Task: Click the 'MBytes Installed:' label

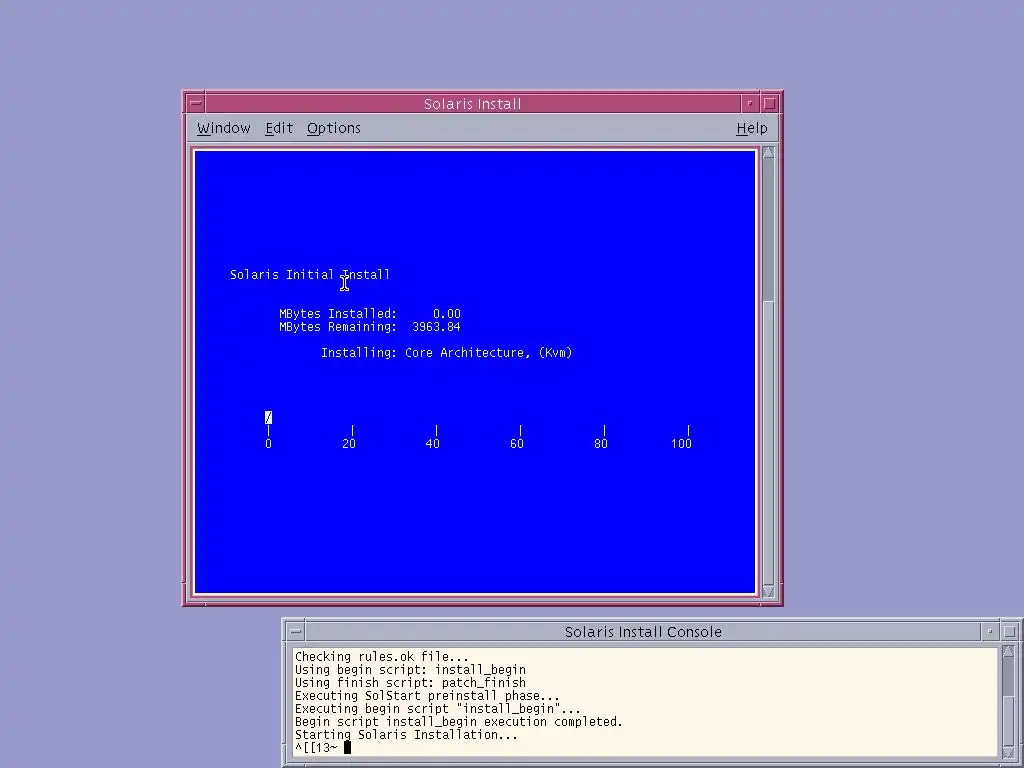Action: [x=338, y=313]
